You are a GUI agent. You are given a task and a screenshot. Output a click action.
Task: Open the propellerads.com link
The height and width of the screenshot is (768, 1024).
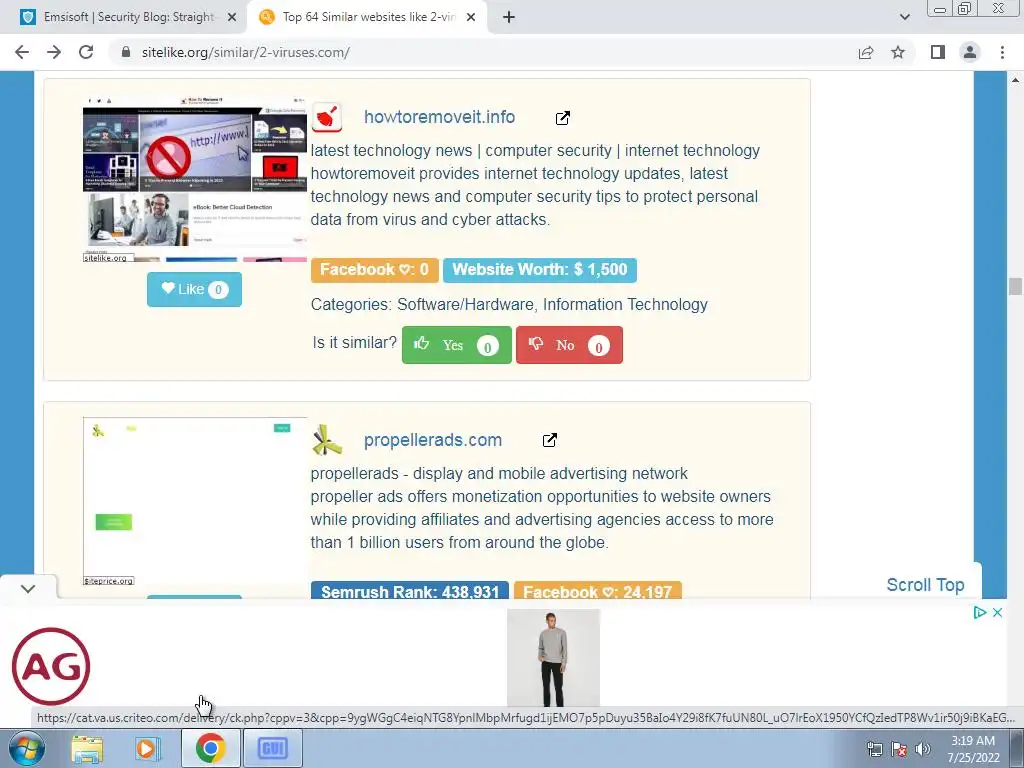432,440
